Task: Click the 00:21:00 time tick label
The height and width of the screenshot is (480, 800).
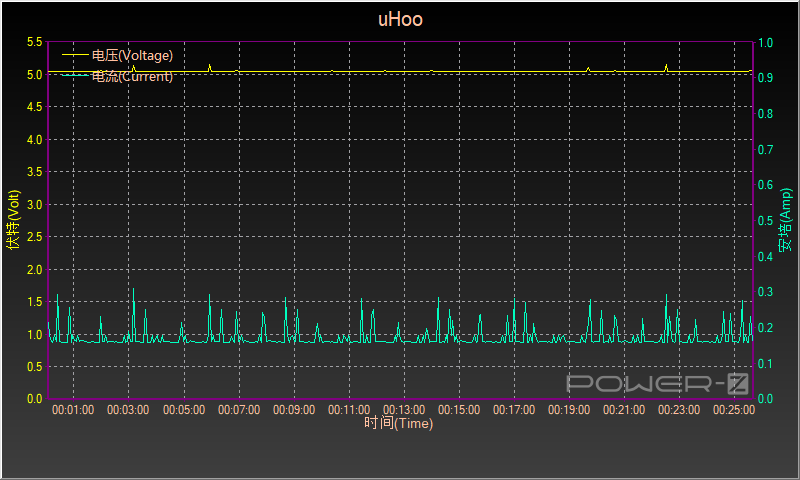Action: (624, 410)
